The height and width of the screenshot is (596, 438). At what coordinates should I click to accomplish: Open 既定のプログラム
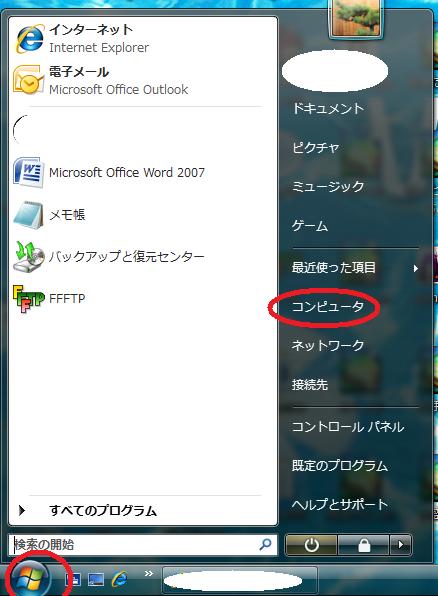pos(340,465)
